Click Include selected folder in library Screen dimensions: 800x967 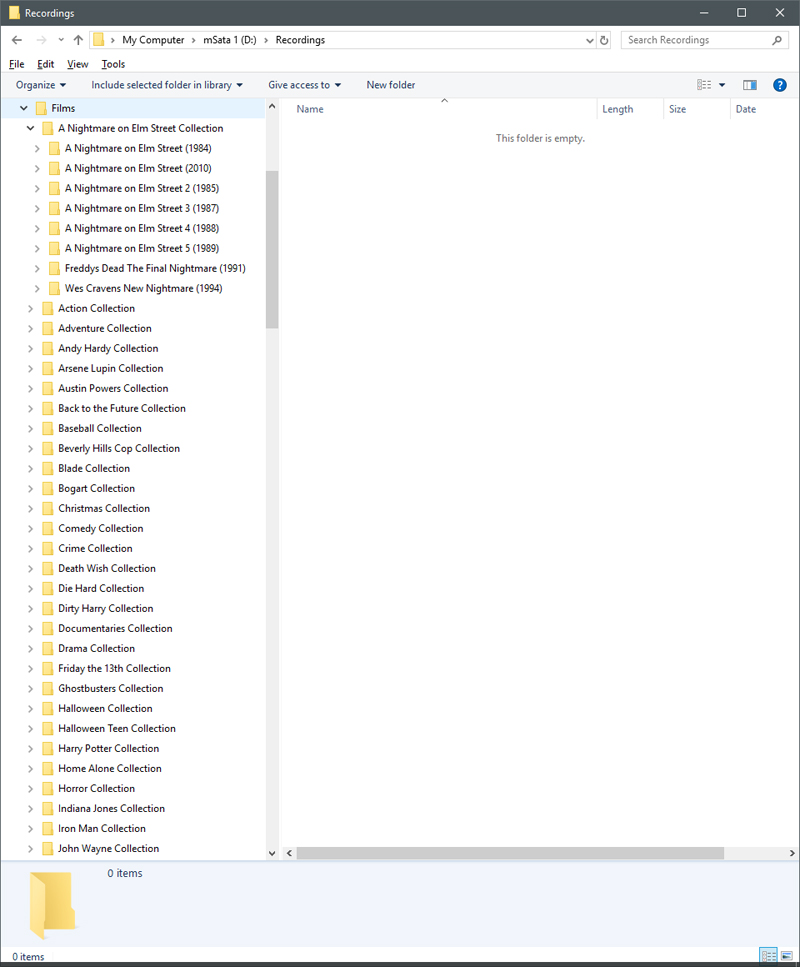pyautogui.click(x=167, y=85)
